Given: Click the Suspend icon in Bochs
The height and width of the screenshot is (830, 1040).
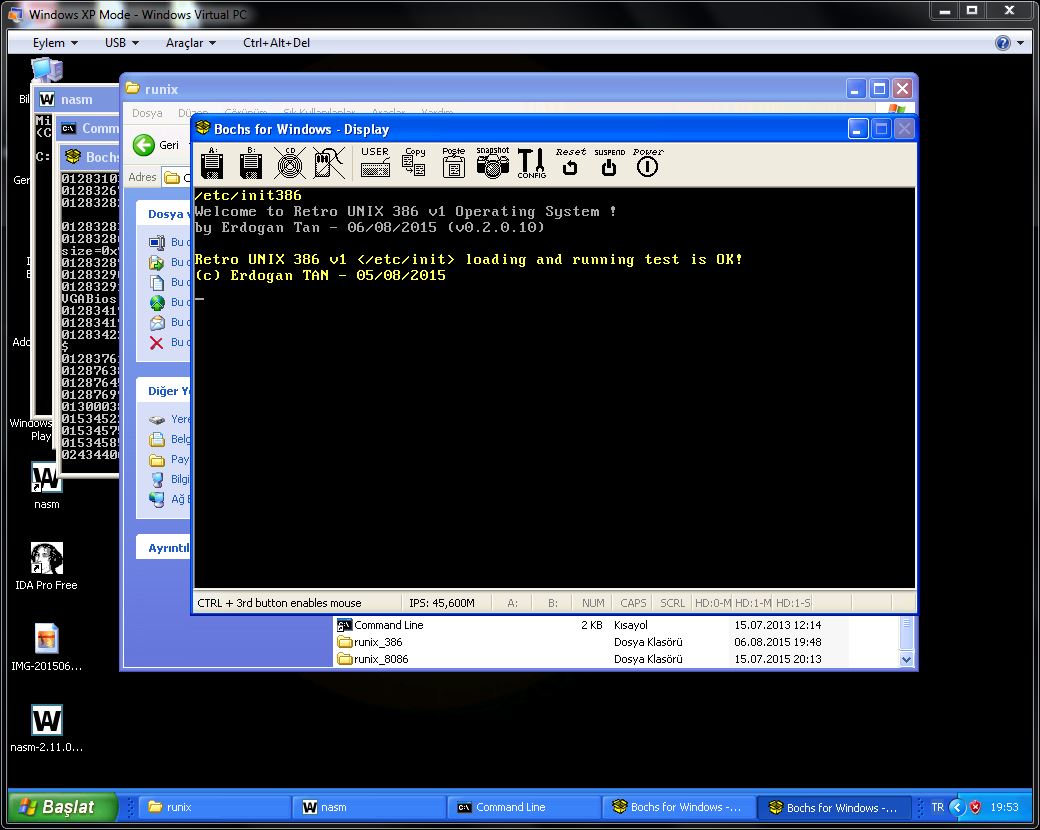Looking at the screenshot, I should pyautogui.click(x=609, y=163).
